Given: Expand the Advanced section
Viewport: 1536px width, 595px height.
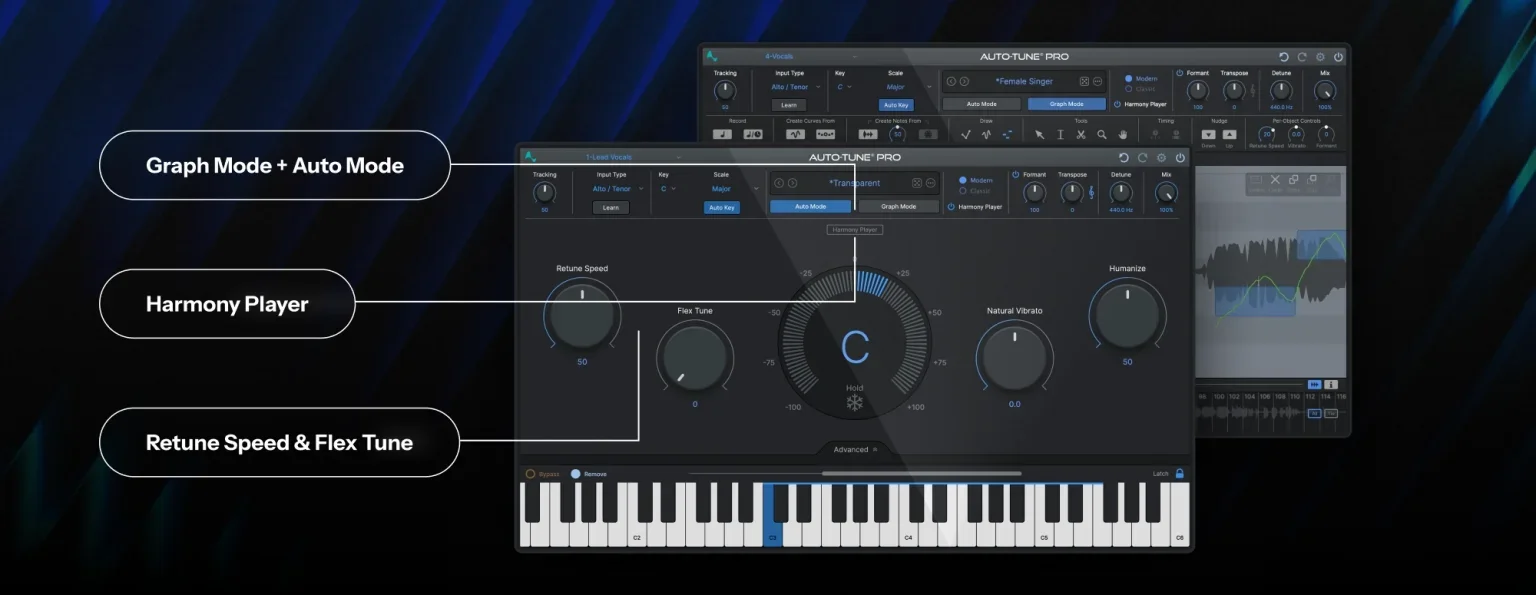Looking at the screenshot, I should click(855, 450).
